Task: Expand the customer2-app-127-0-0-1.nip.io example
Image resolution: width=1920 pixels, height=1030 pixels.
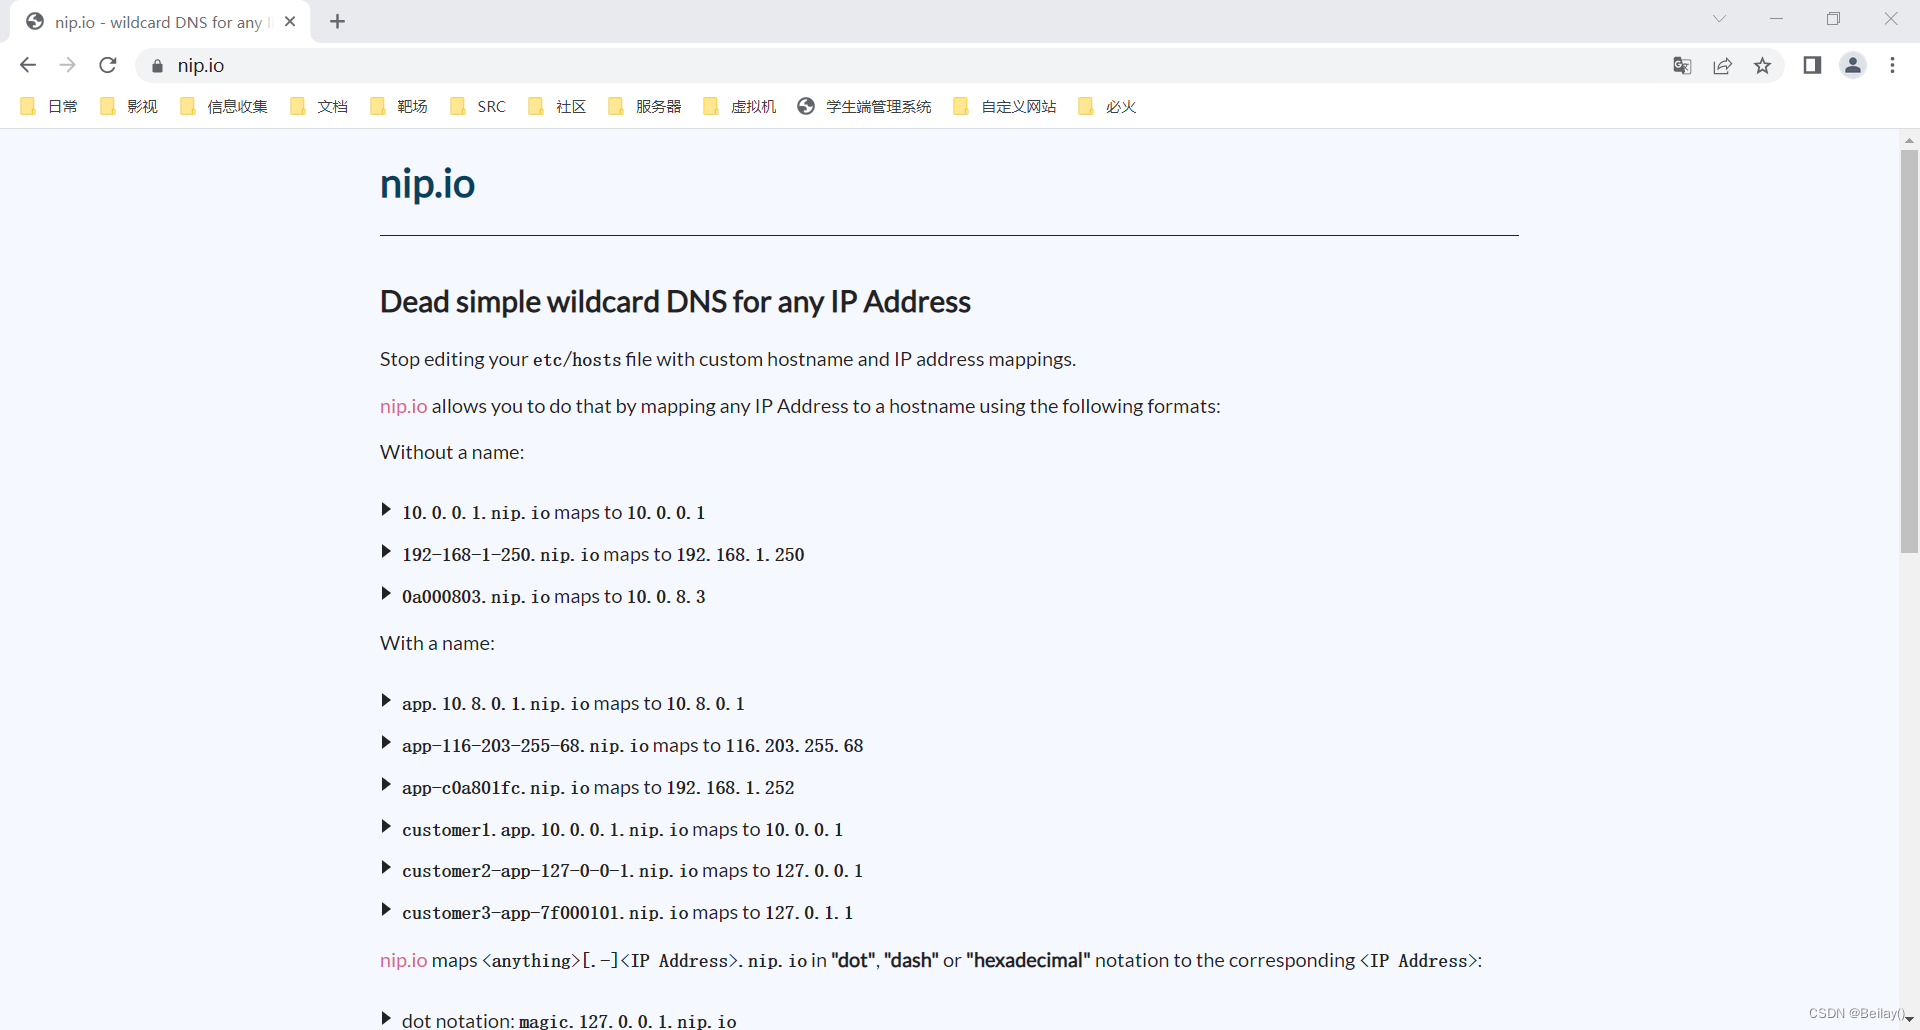Action: pyautogui.click(x=386, y=868)
